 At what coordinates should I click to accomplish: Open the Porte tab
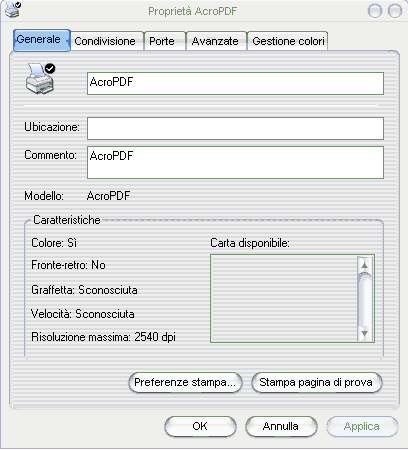pos(164,41)
